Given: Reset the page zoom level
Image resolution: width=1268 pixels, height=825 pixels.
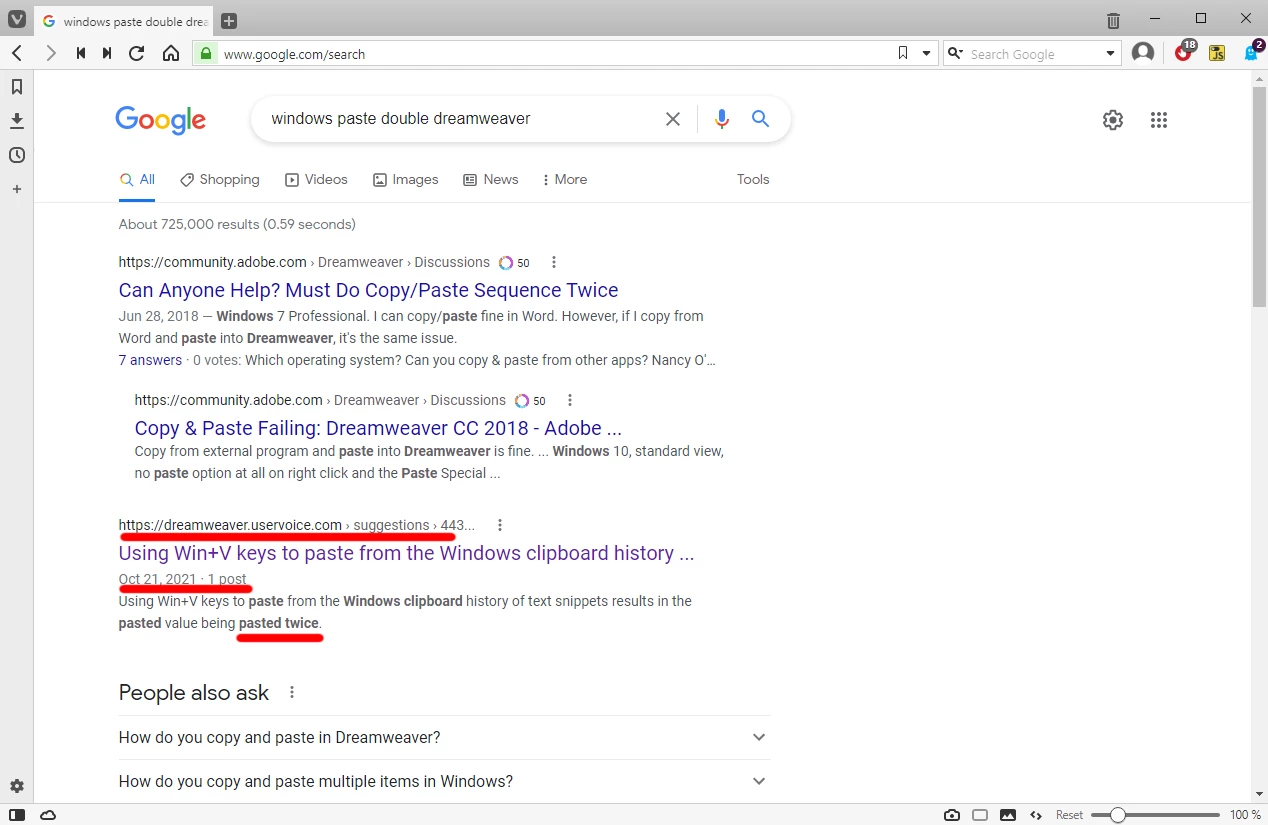Looking at the screenshot, I should pos(1069,815).
